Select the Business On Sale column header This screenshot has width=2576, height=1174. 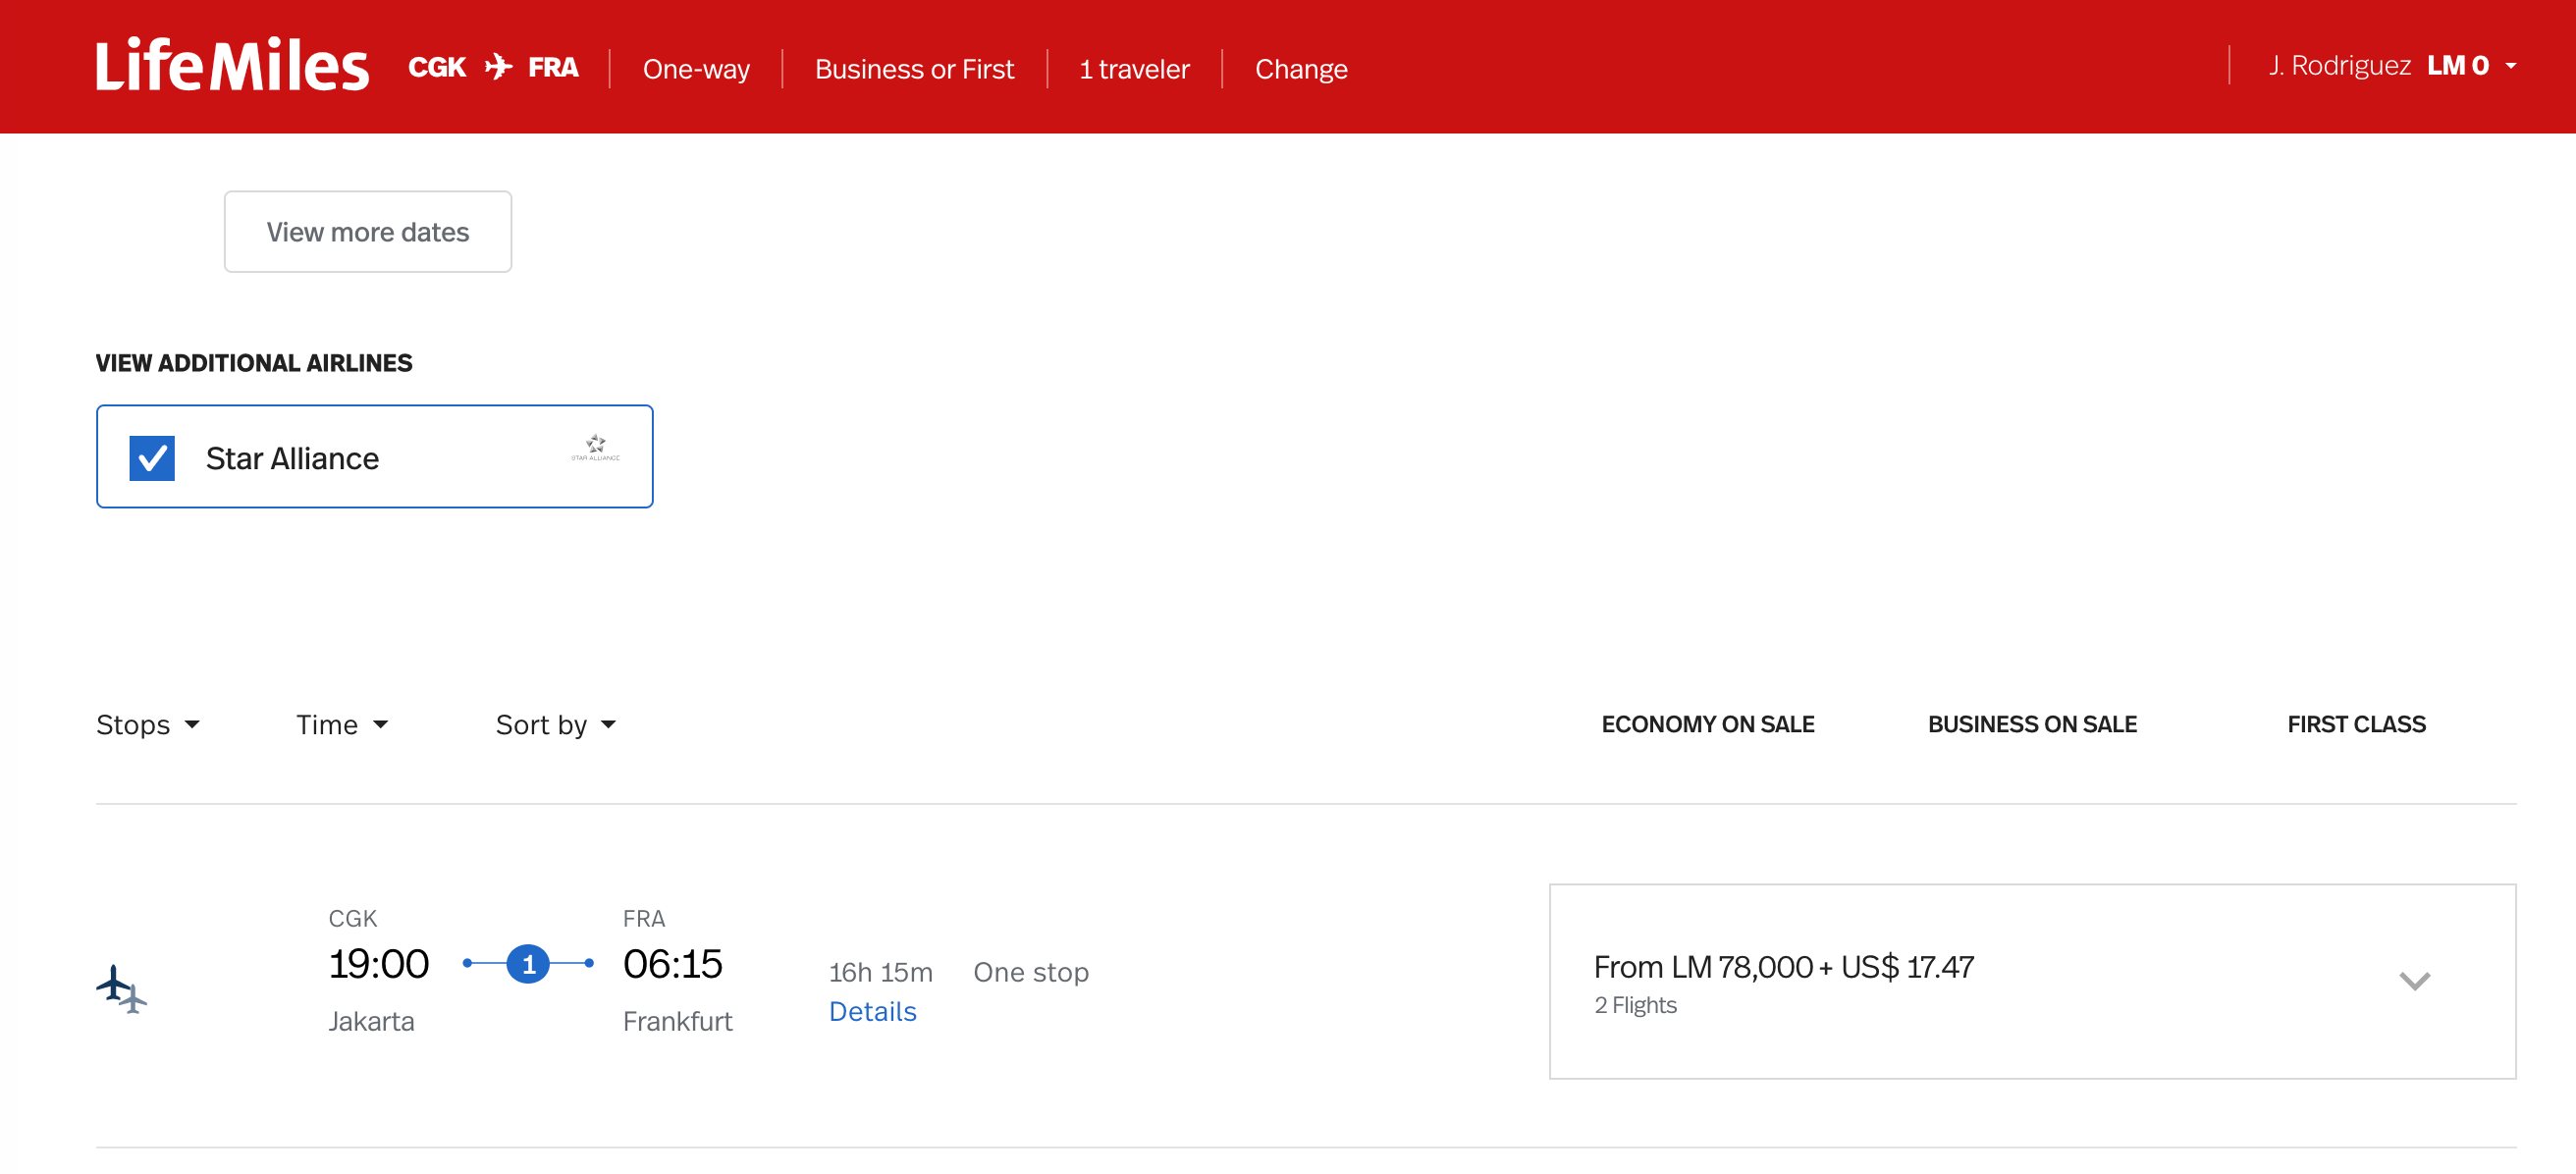2031,724
